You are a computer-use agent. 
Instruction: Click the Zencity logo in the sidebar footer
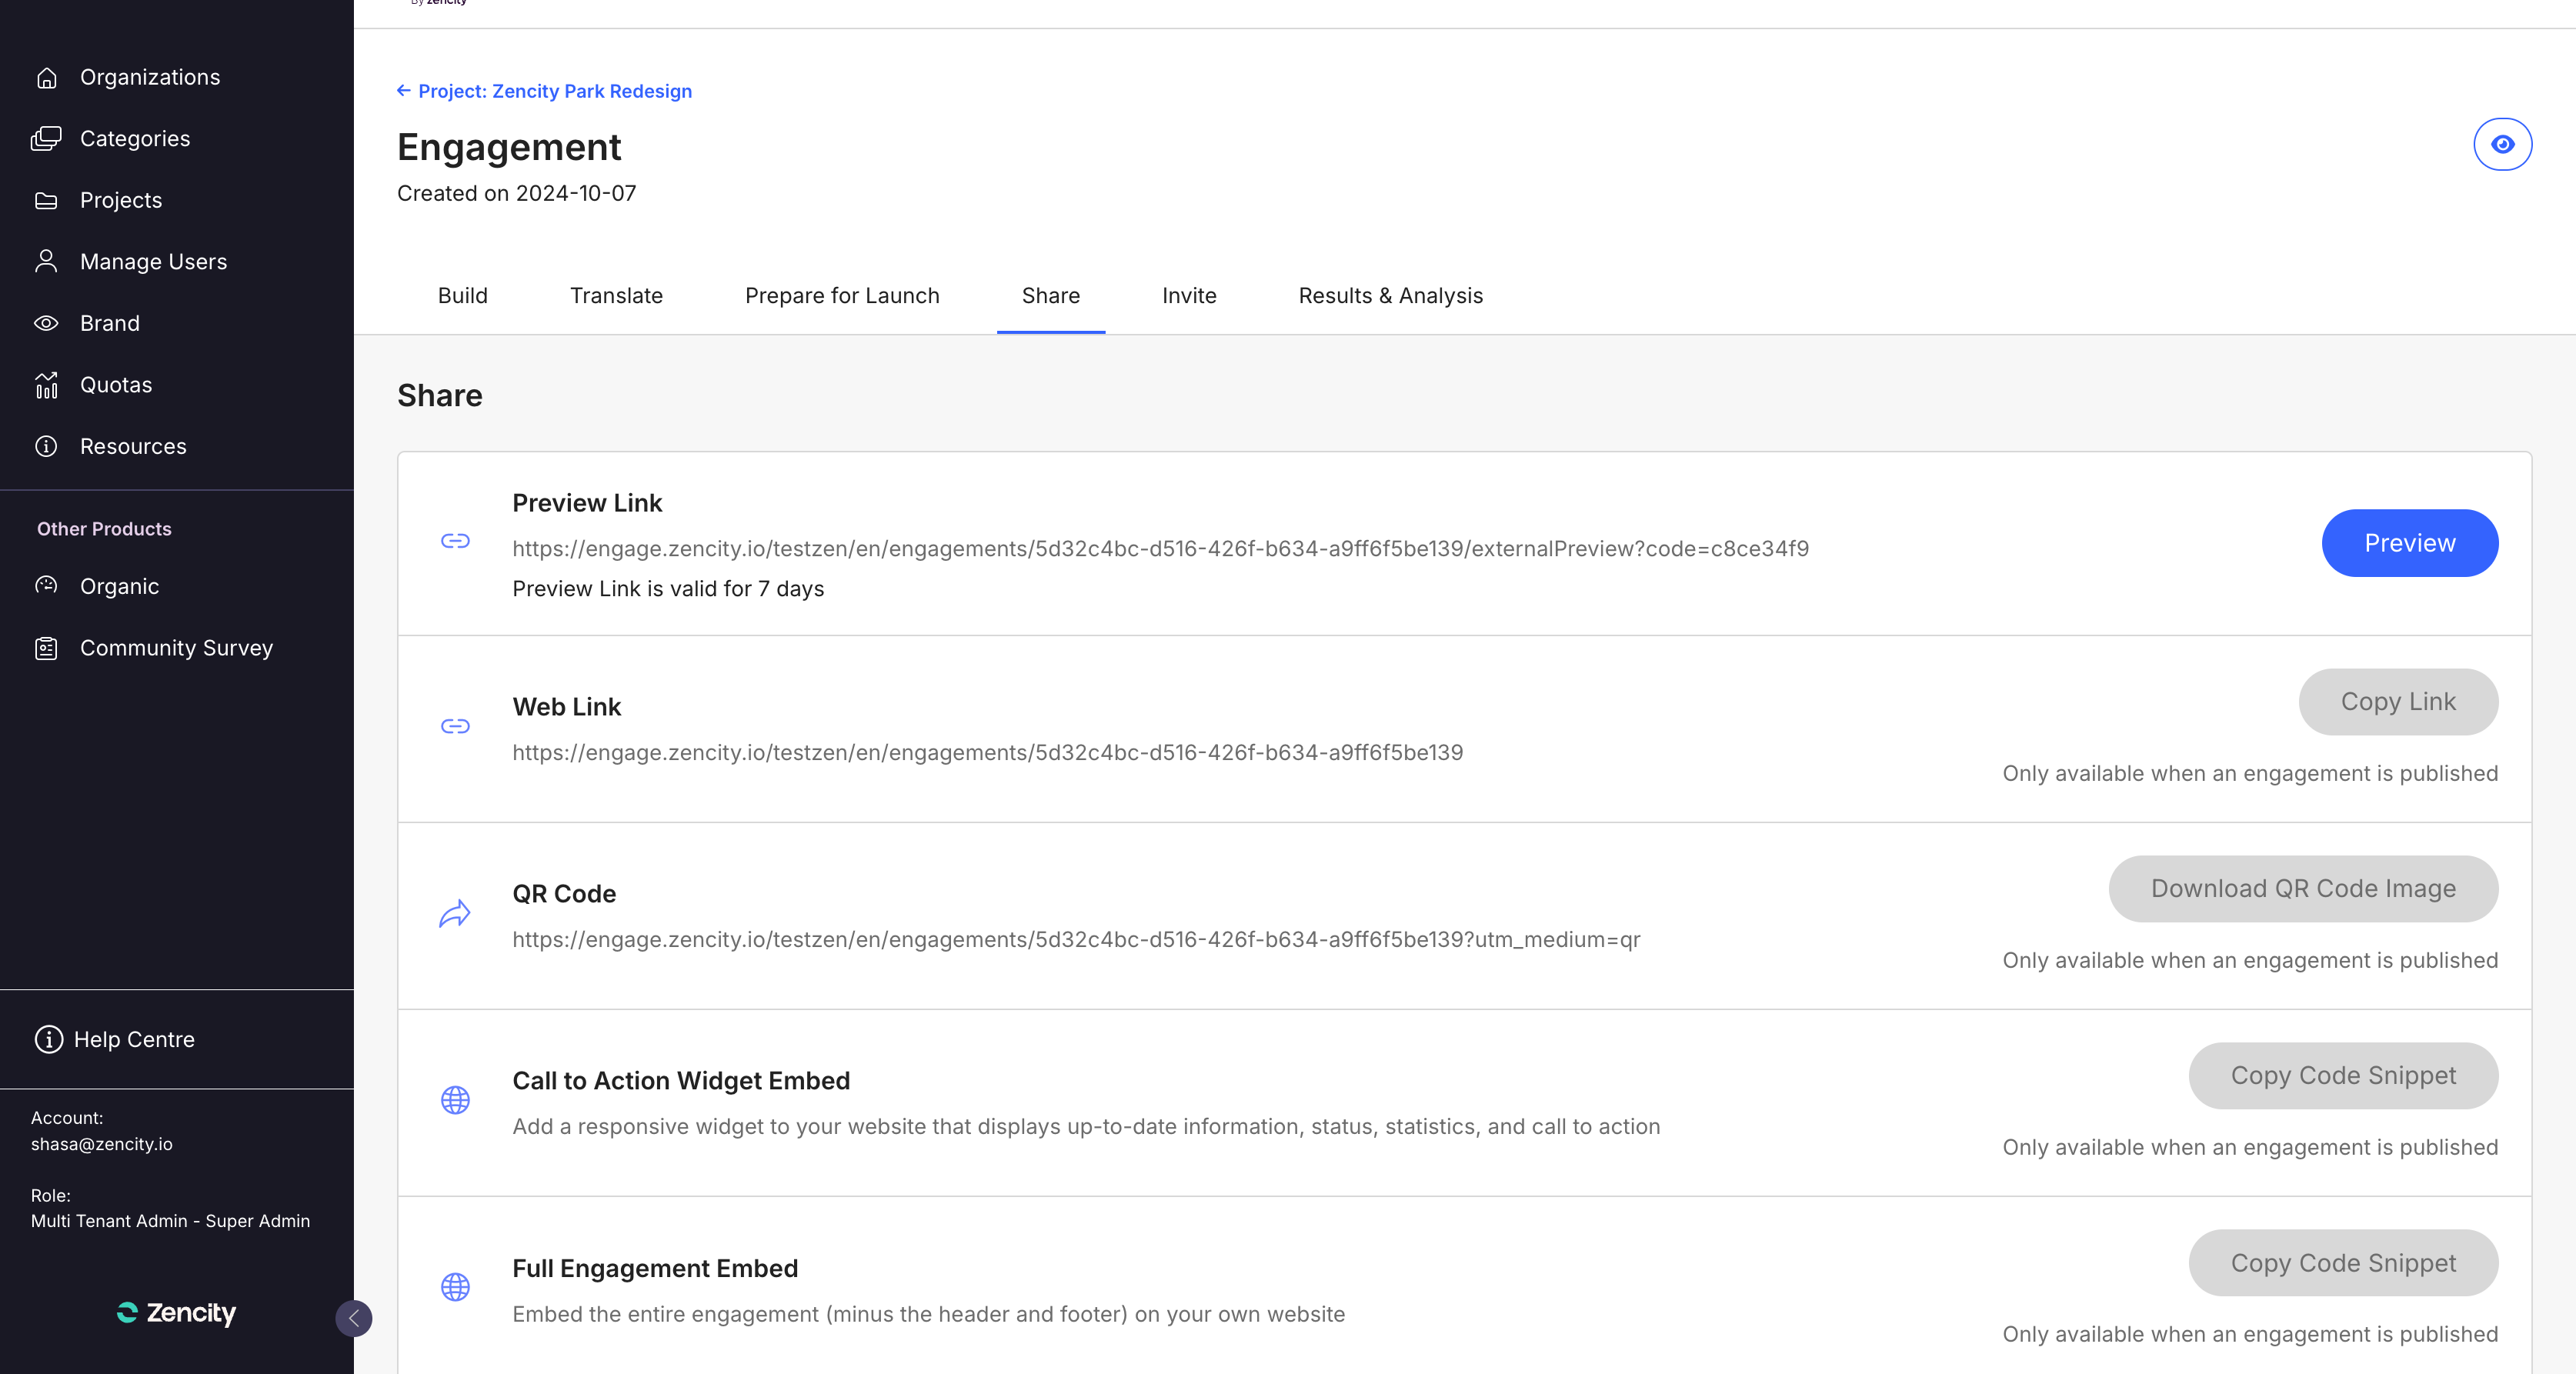point(176,1312)
